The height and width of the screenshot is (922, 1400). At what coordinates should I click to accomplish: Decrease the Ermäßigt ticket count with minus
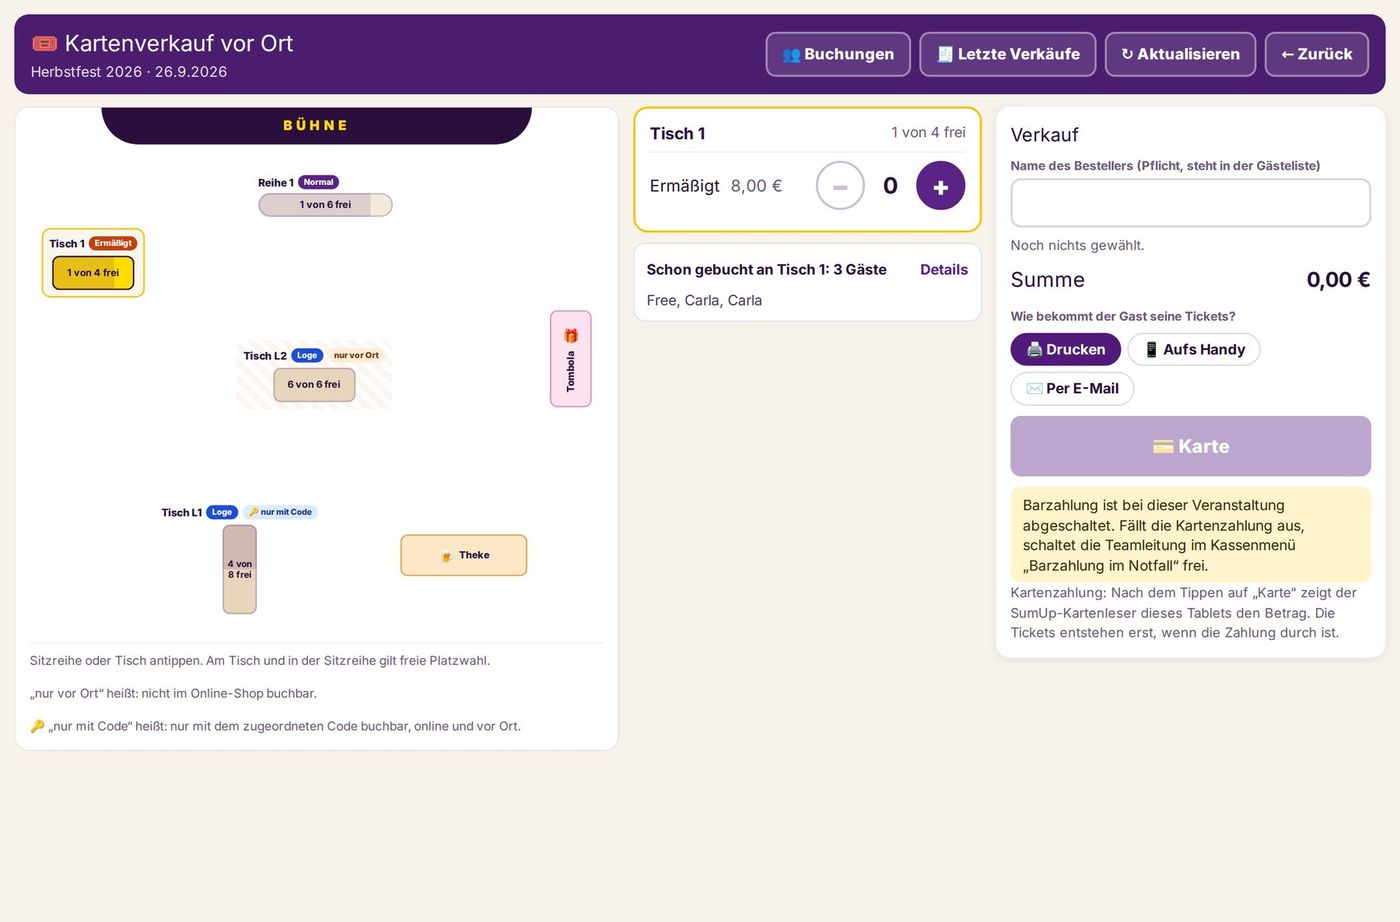[840, 186]
